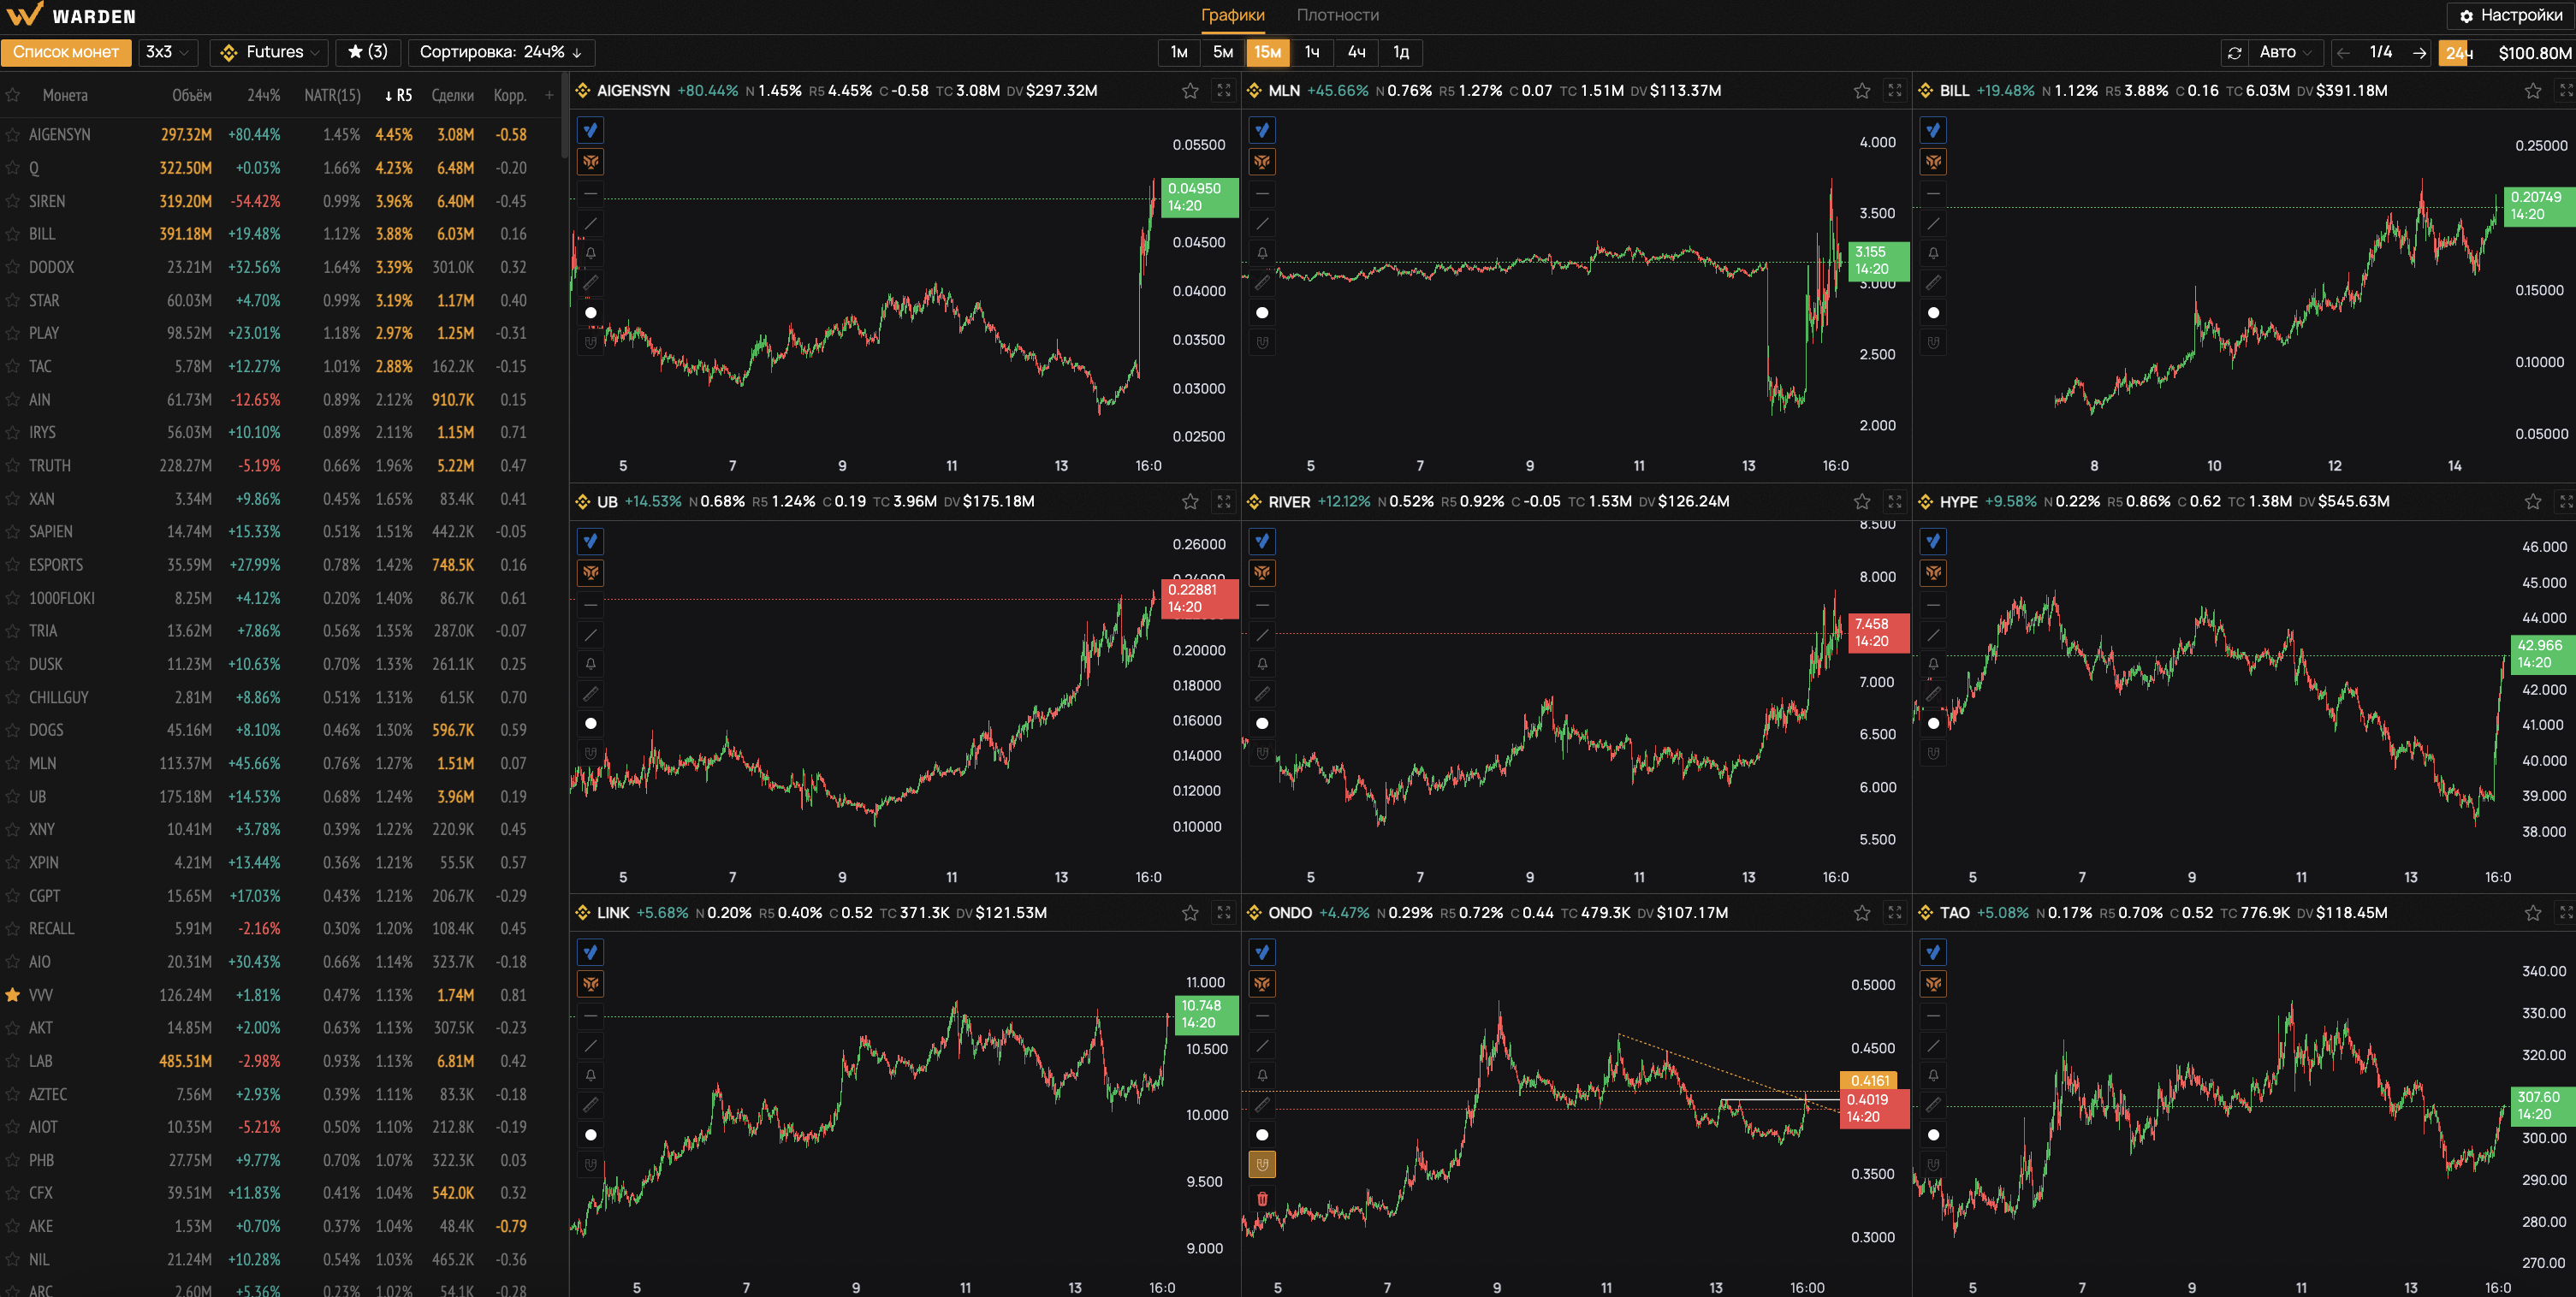This screenshot has width=2576, height=1297.
Task: Set a price alert bell on UB chart
Action: click(591, 664)
